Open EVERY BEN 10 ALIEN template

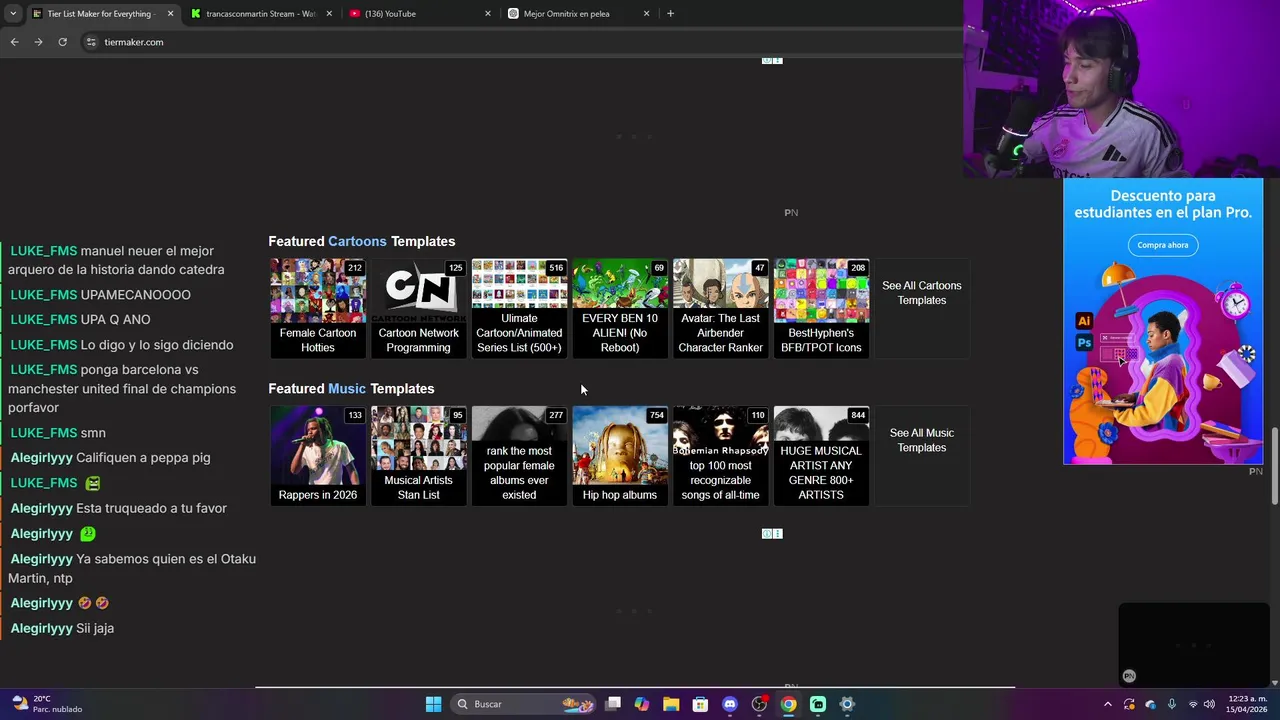(x=620, y=308)
